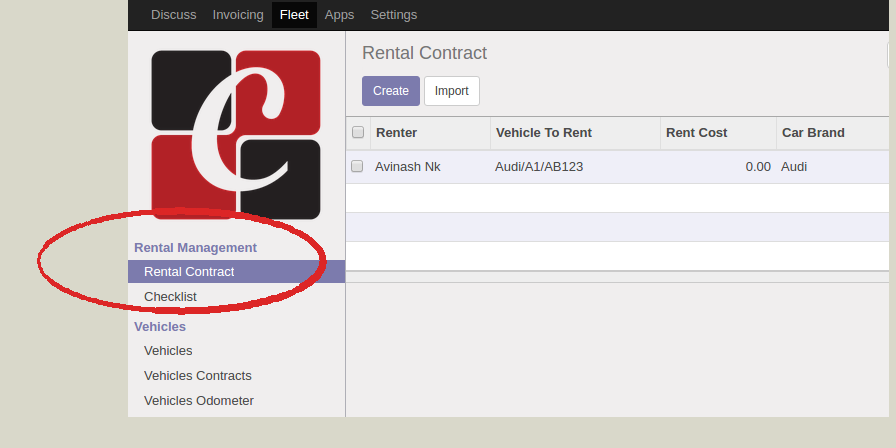
Task: Open the Discuss menu
Action: point(173,15)
